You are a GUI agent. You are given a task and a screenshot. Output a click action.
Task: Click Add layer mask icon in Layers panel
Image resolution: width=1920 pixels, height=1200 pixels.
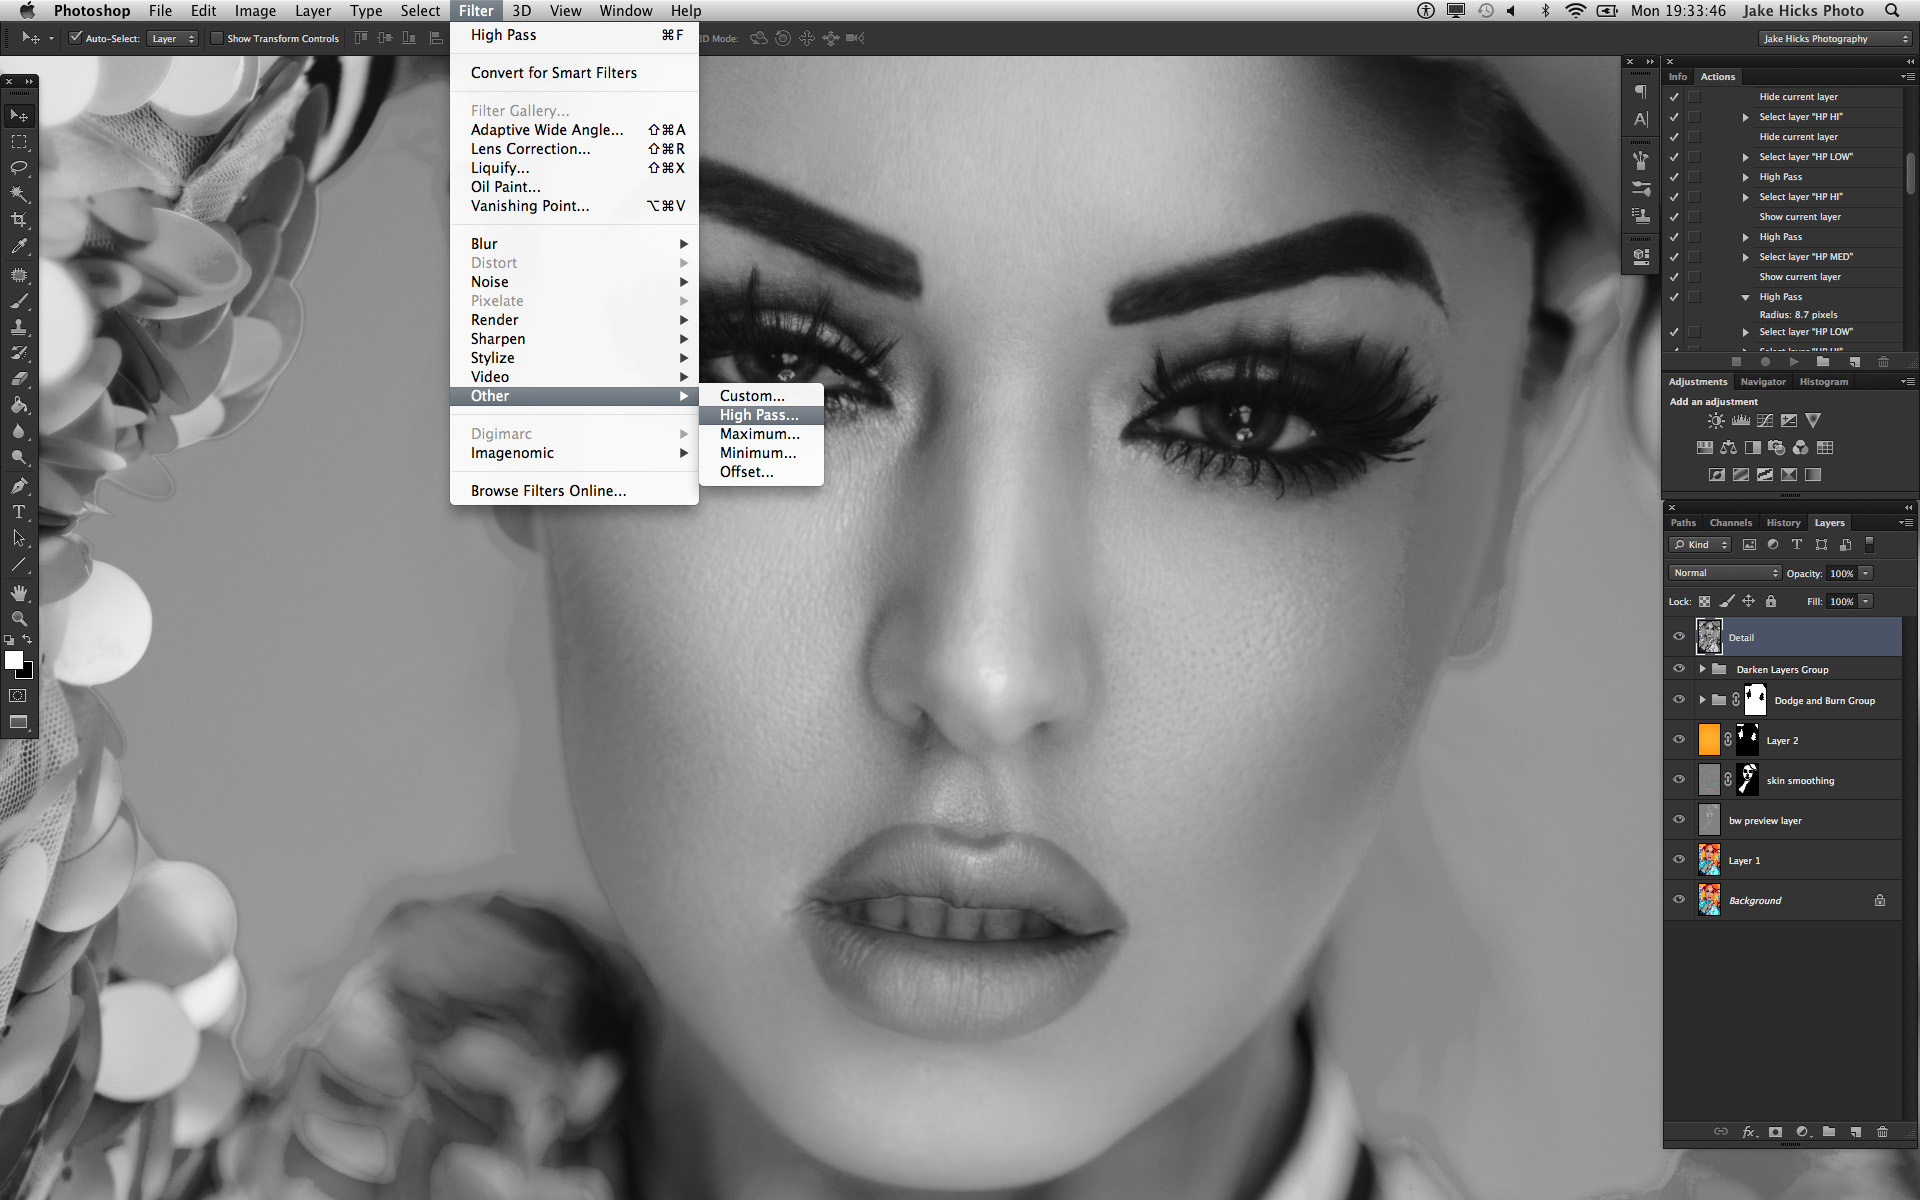tap(1775, 1132)
